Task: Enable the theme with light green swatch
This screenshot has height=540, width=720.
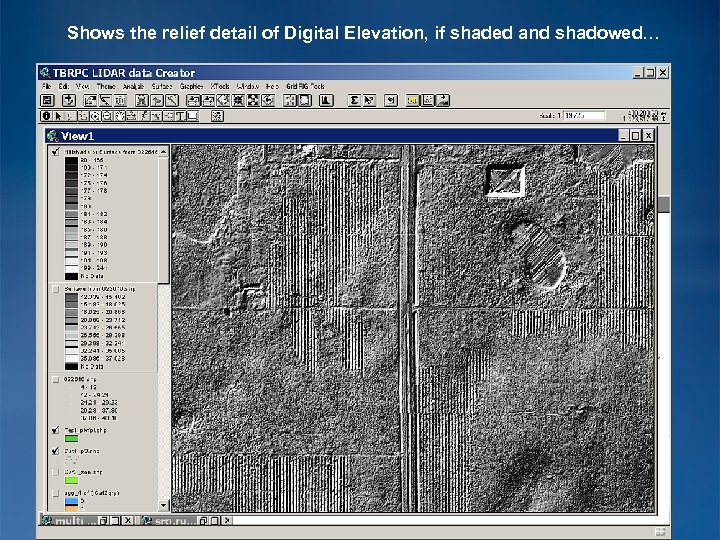Action: point(56,472)
